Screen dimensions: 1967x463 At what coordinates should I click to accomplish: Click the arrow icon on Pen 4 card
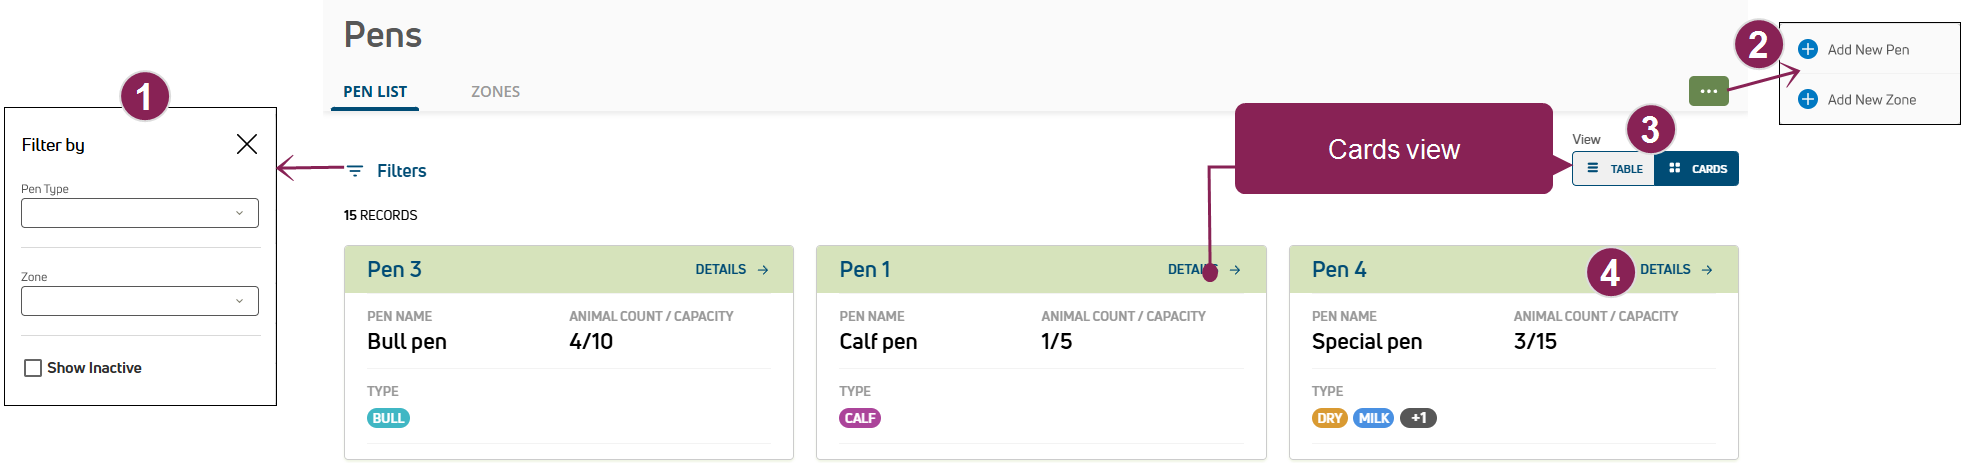click(x=1707, y=270)
